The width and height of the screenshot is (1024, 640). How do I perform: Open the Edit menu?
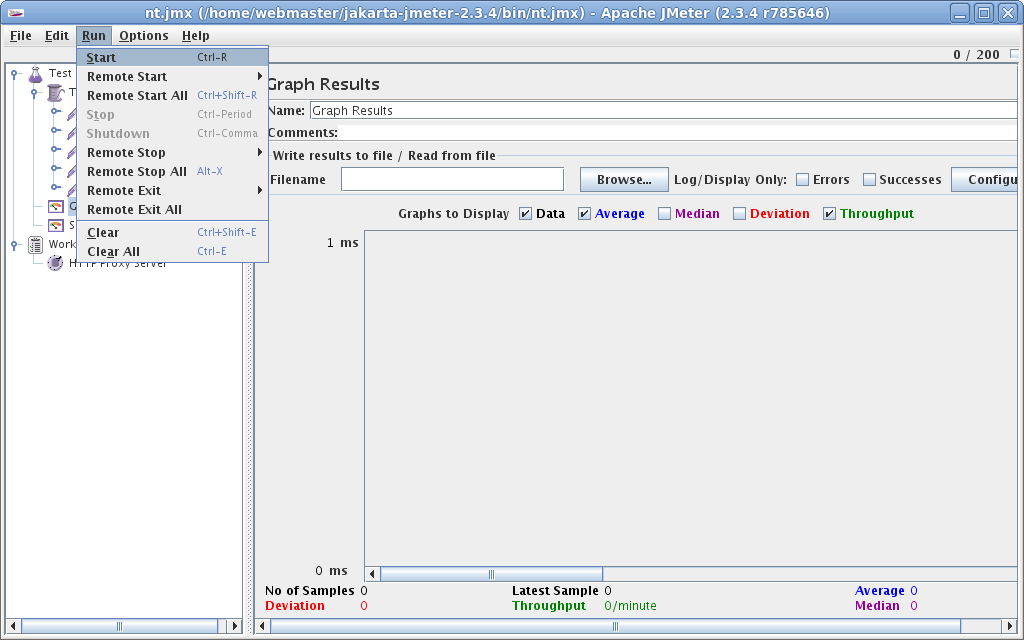(x=57, y=36)
